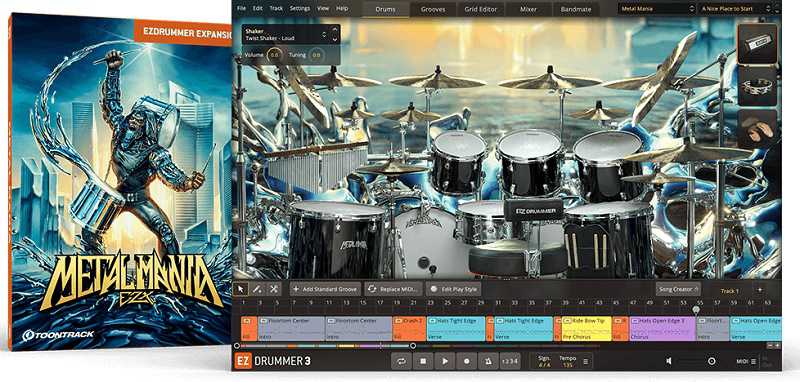Toggle loop playback on the transport
The width and height of the screenshot is (800, 382).
coord(401,361)
